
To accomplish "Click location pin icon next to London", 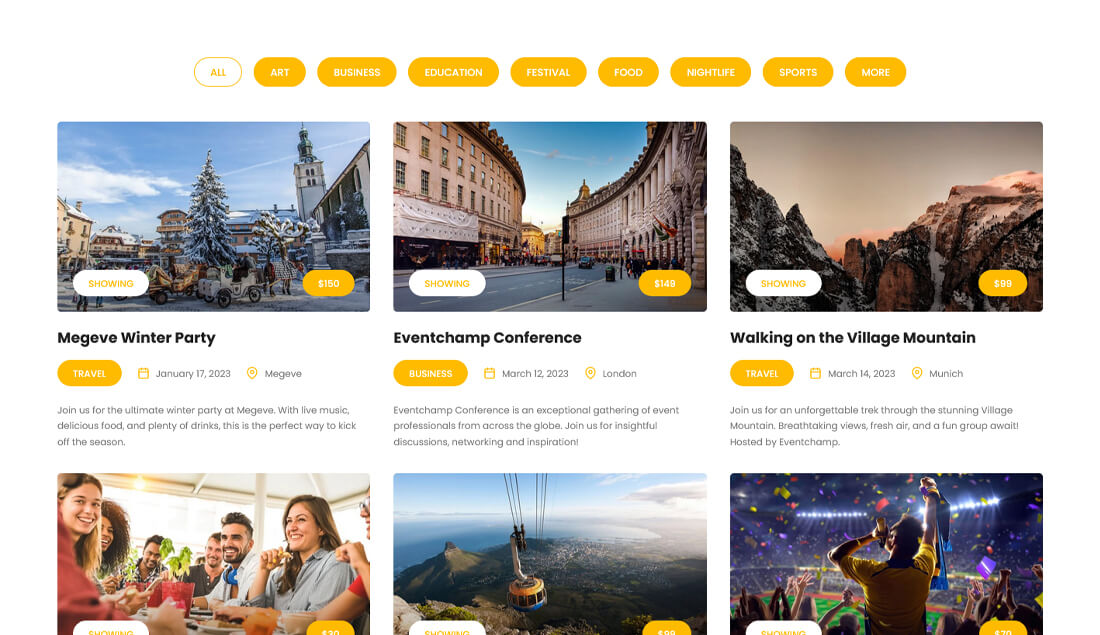I will pyautogui.click(x=590, y=373).
